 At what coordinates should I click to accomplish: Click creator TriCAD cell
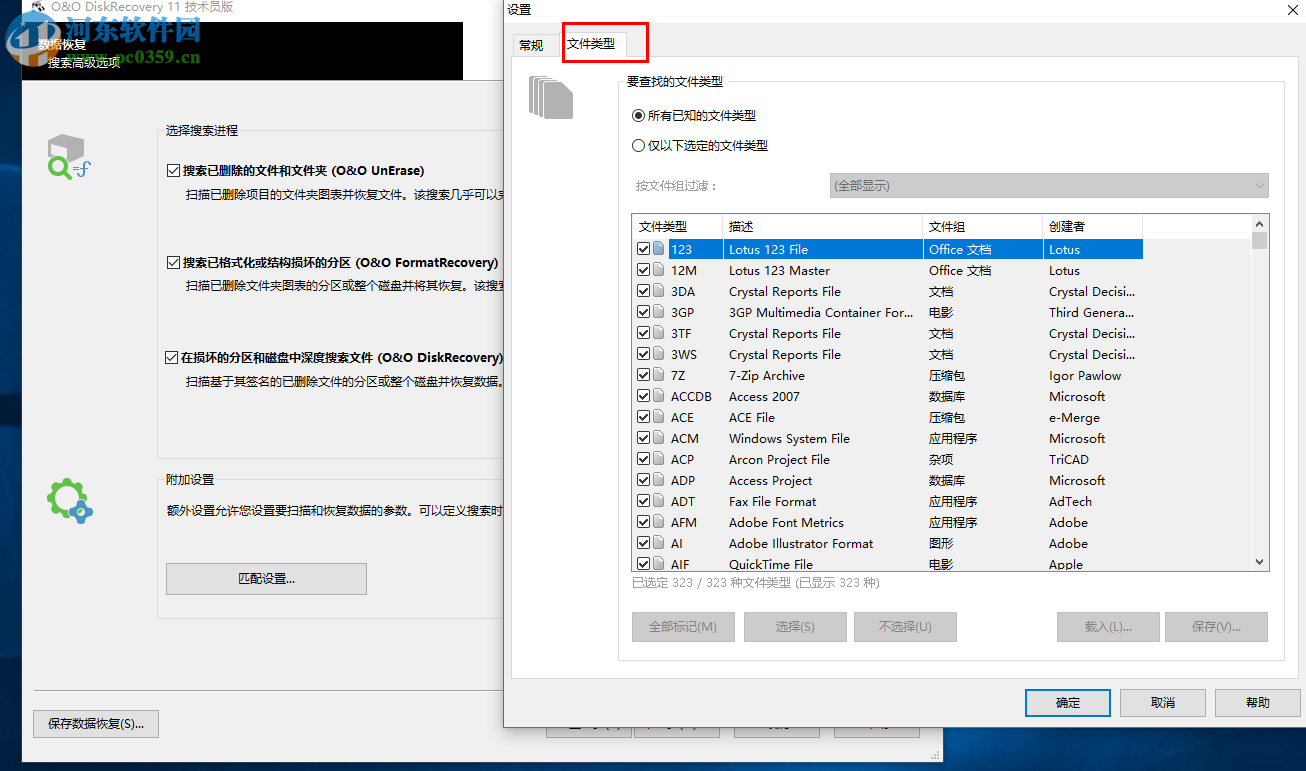click(x=1069, y=459)
